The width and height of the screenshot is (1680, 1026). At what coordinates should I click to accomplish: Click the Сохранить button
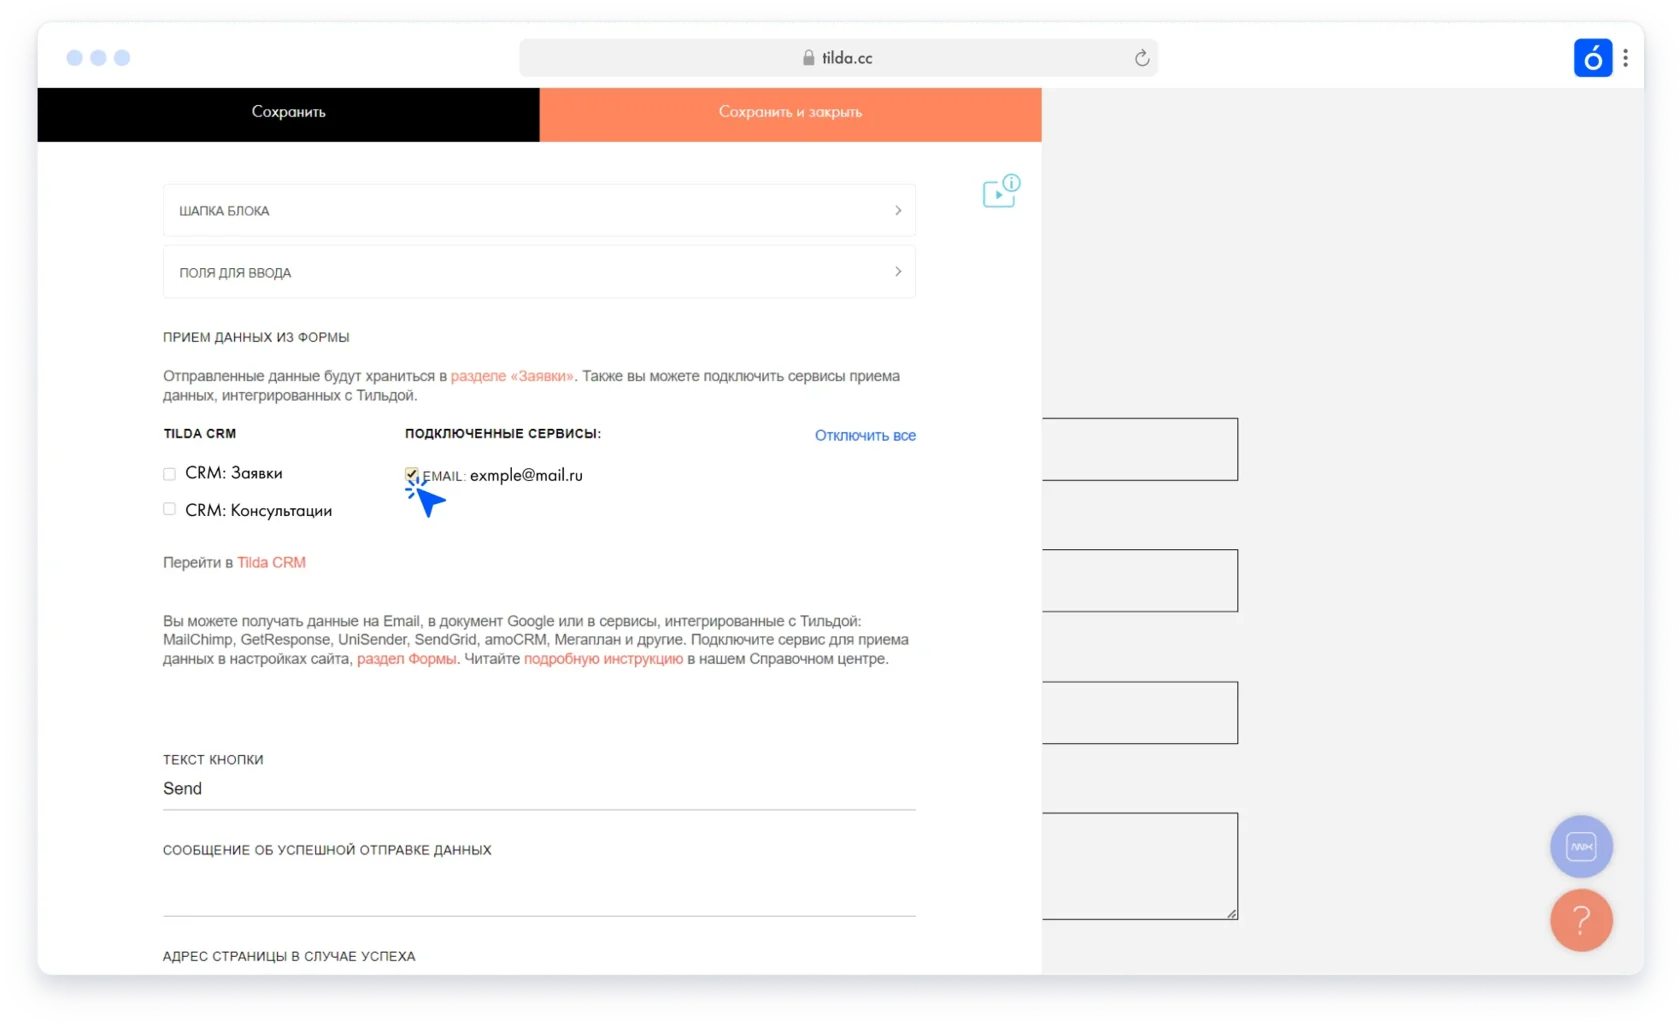288,113
